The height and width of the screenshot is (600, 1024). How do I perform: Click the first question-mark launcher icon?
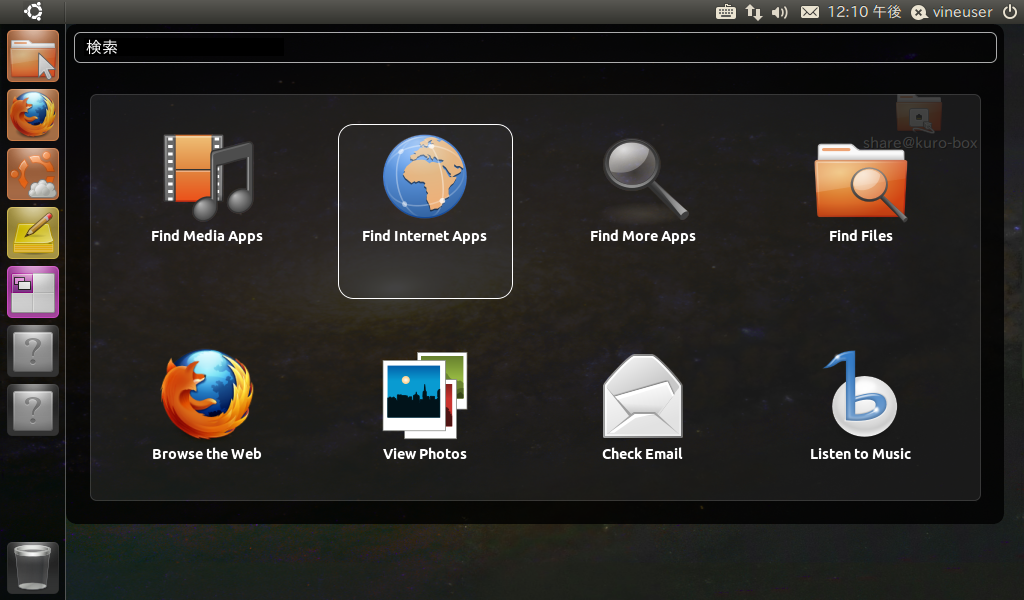pos(33,351)
